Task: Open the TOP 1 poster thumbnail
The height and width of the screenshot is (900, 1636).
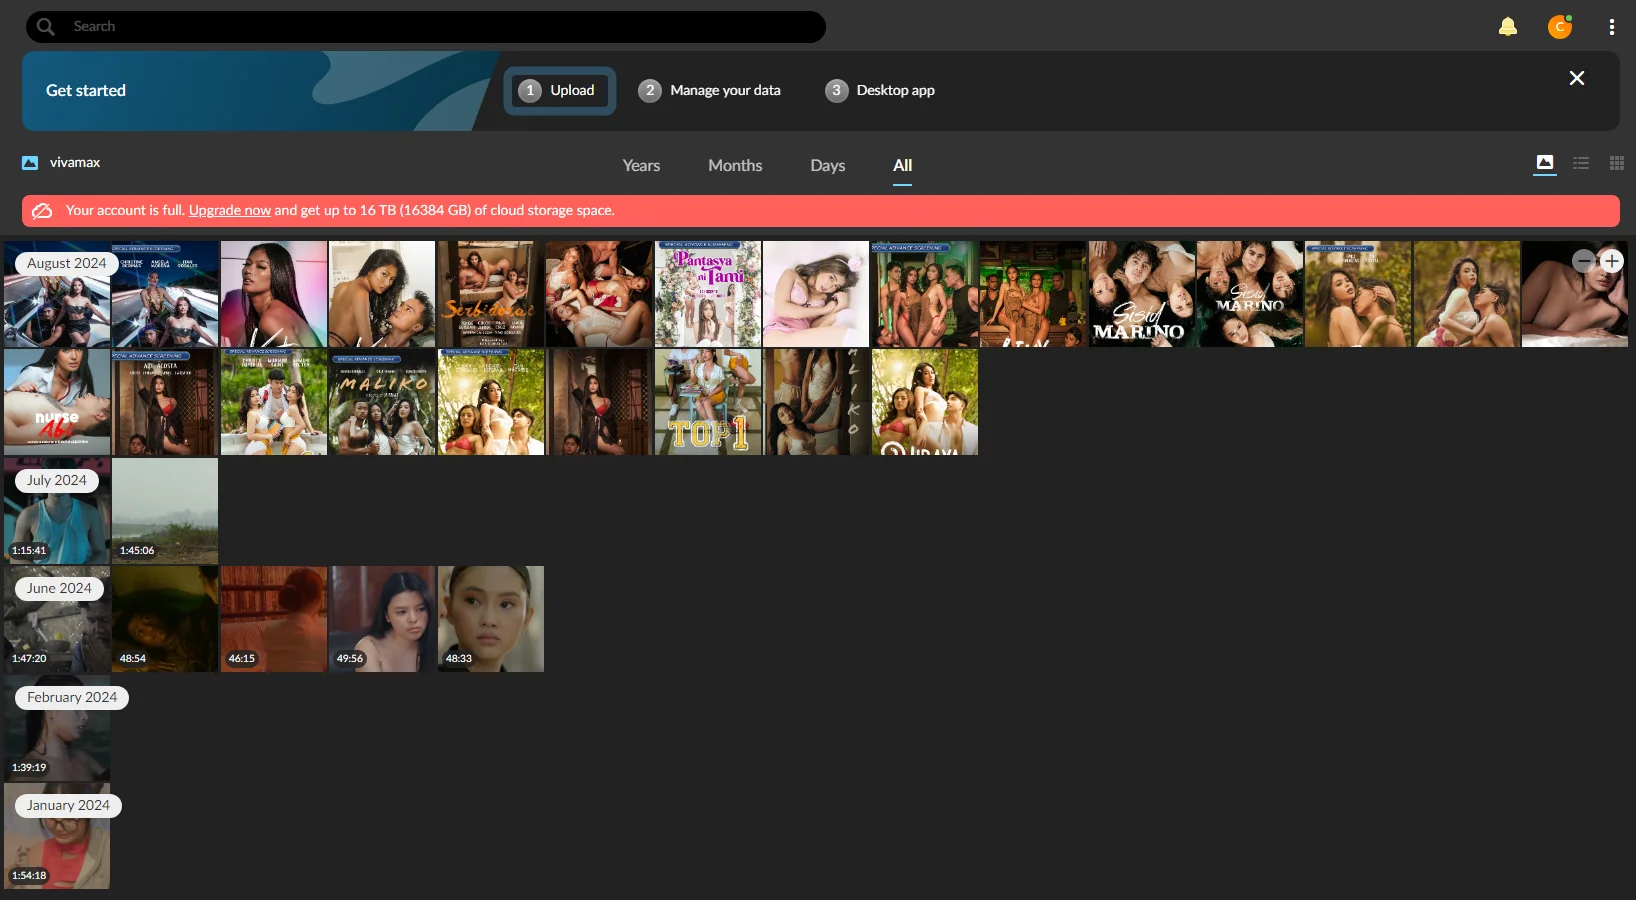Action: point(708,402)
